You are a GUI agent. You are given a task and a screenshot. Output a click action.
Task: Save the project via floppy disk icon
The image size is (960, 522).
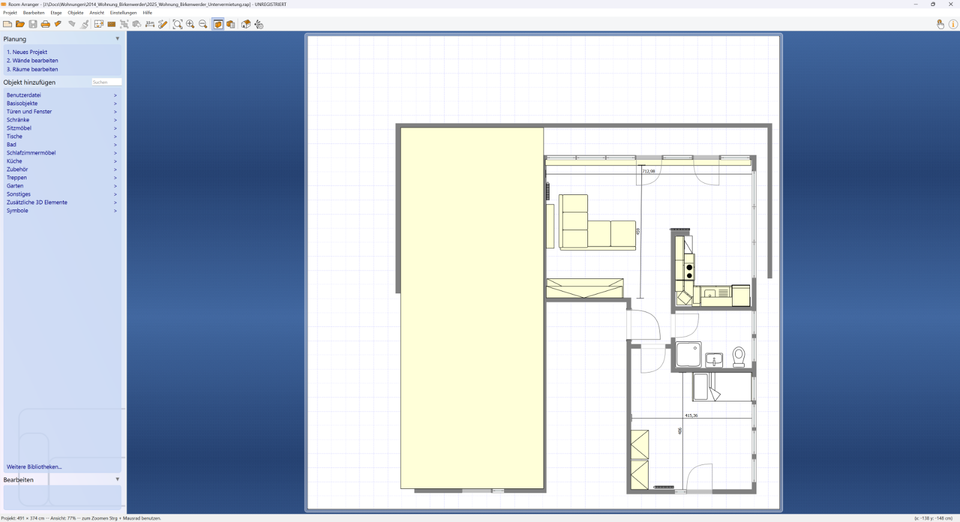click(33, 24)
